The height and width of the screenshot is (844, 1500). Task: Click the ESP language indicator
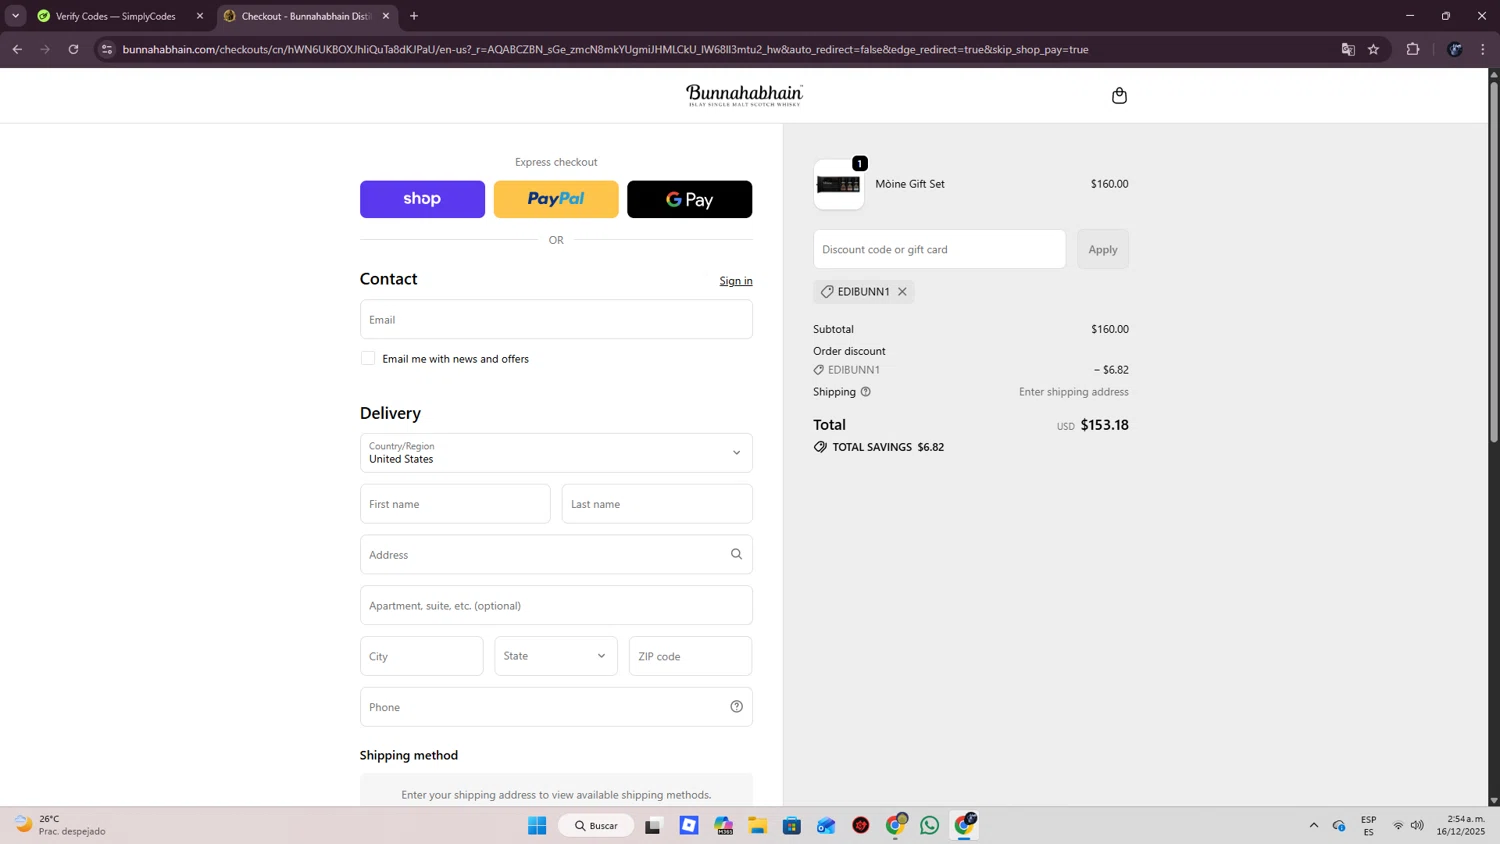pos(1368,826)
